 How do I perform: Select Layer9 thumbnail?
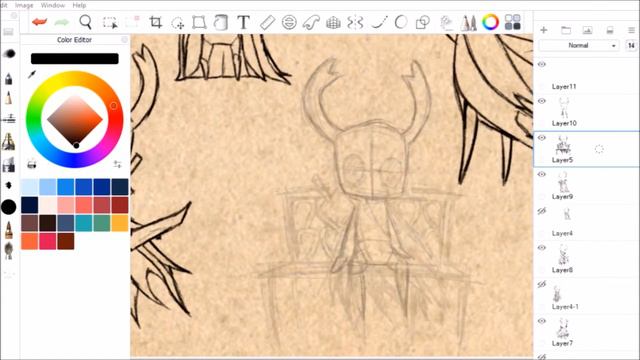pos(564,182)
